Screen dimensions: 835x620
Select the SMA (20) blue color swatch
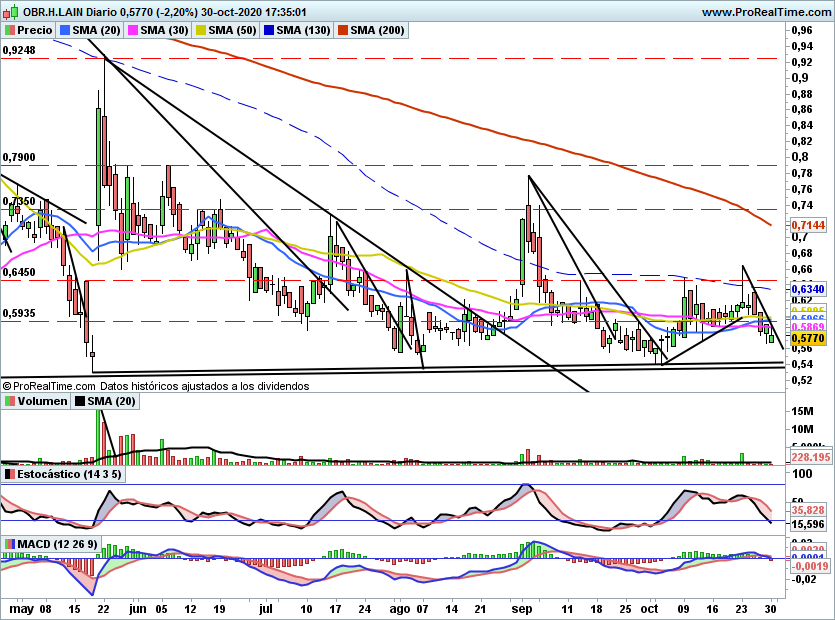click(64, 30)
